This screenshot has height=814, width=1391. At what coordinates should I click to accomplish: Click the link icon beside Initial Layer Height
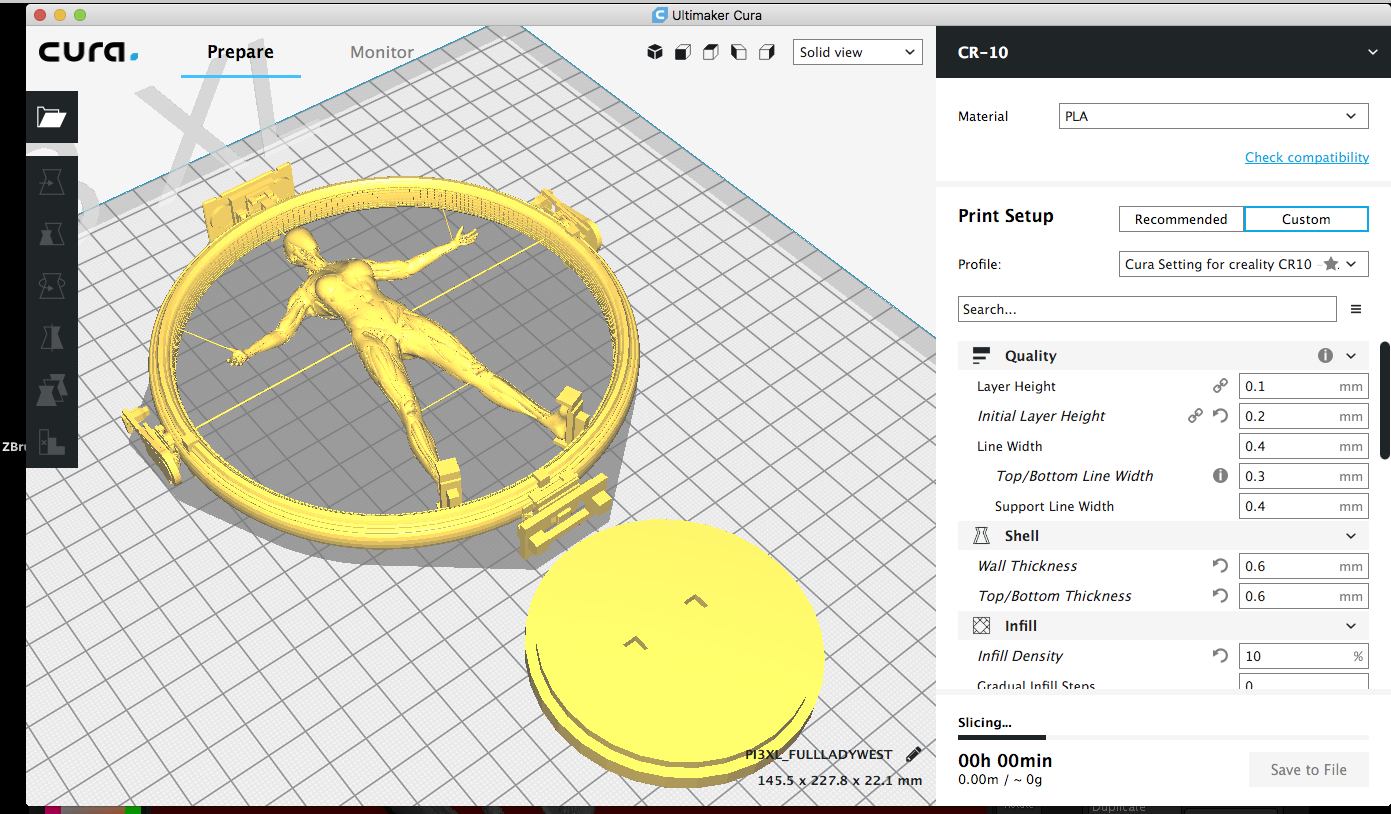tap(1195, 416)
